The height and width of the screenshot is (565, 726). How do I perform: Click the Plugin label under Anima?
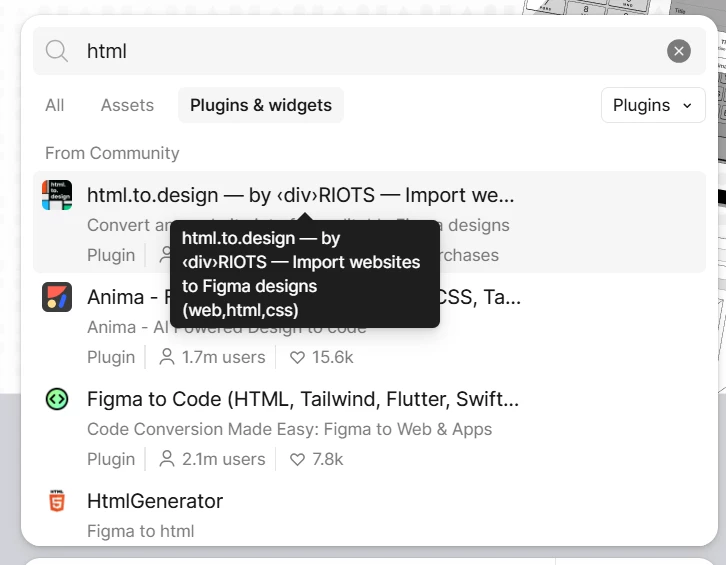click(111, 357)
